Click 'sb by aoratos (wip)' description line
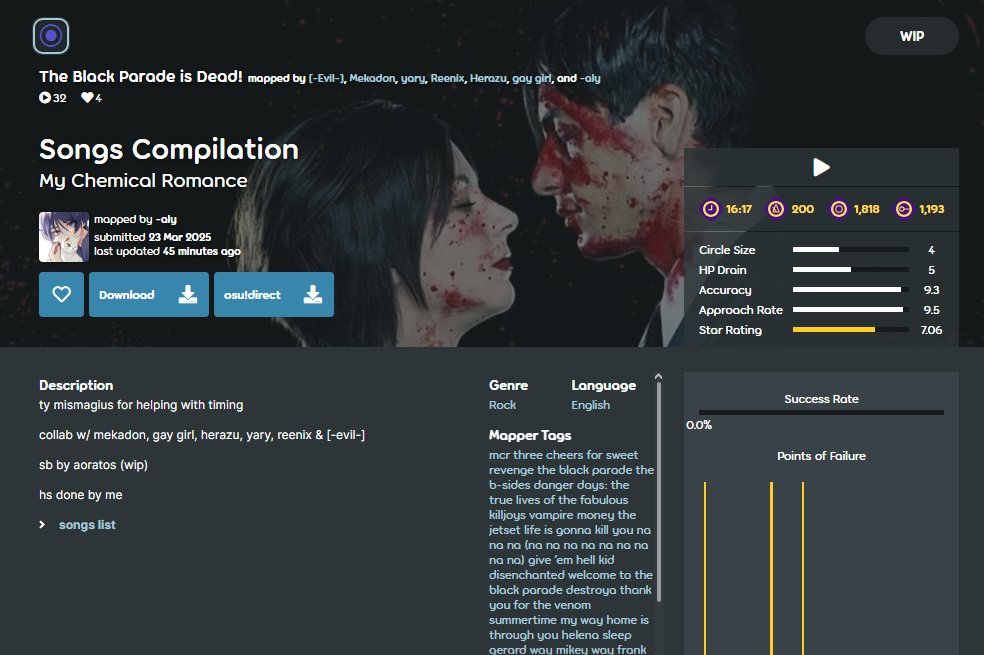984x655 pixels. 94,465
